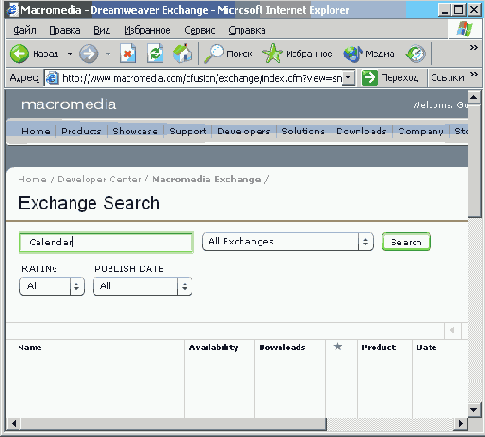Viewport: 485px width, 437px height.
Task: Stop page loading with the Stop icon
Action: pos(128,53)
